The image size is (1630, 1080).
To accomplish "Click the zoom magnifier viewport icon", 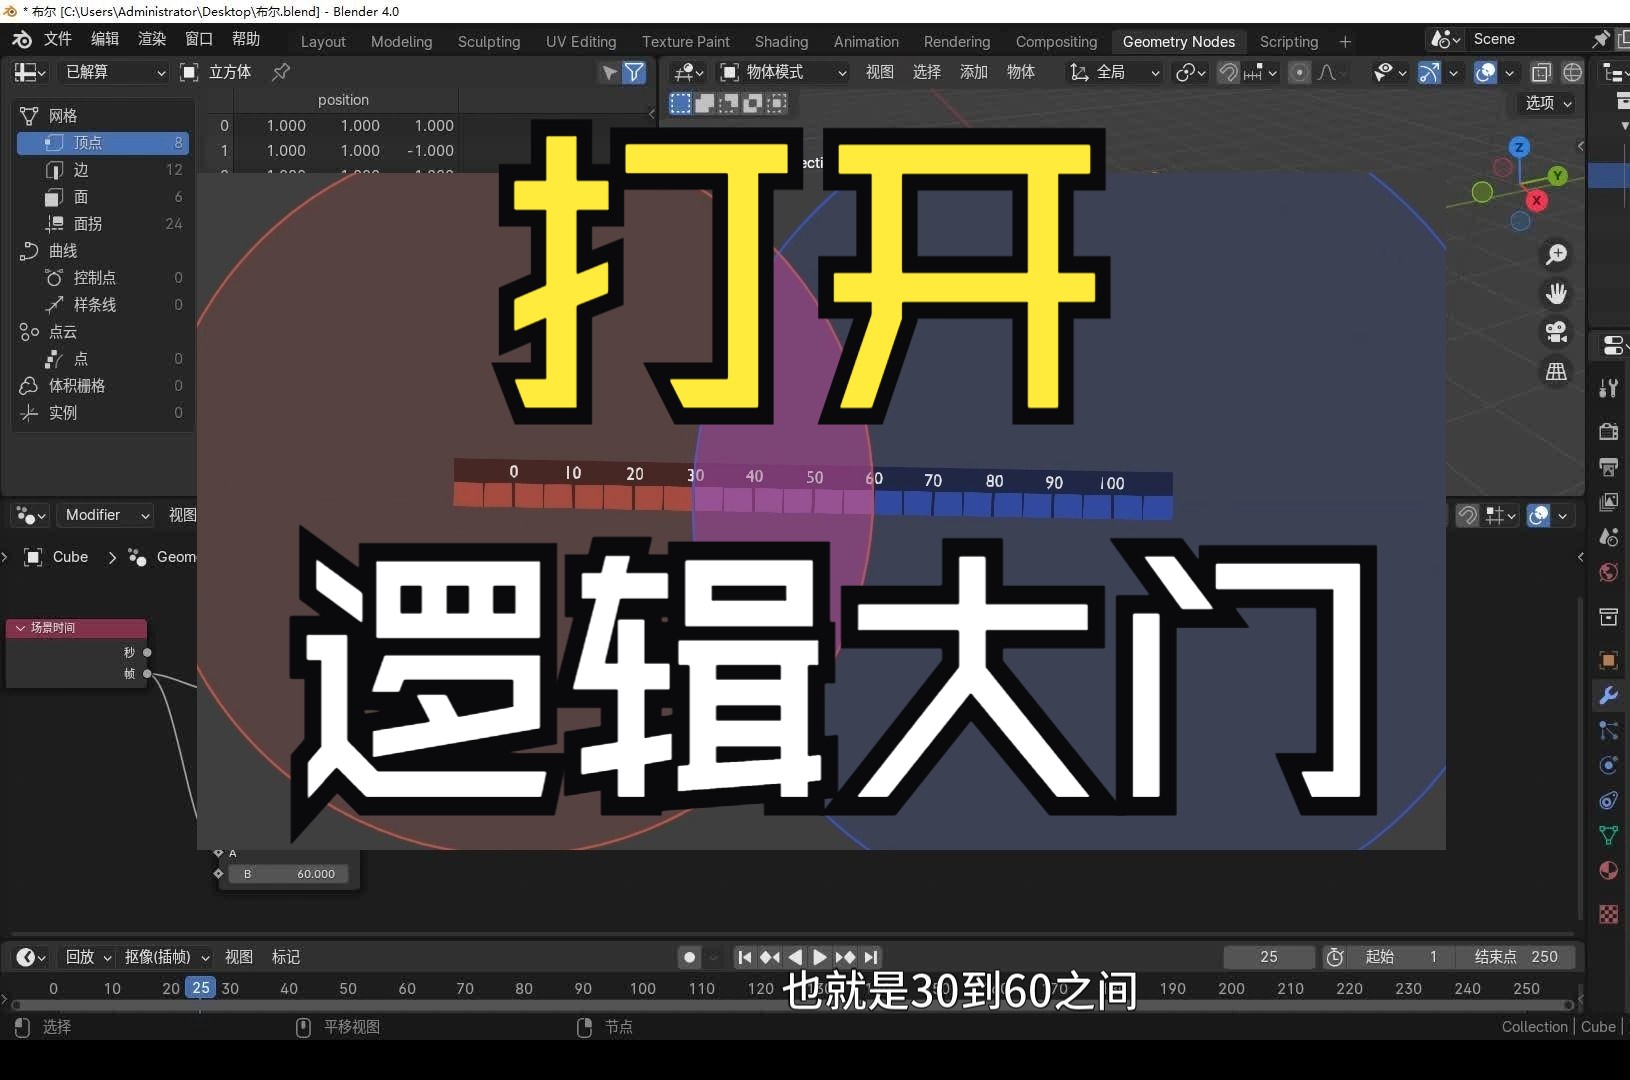I will click(1556, 254).
